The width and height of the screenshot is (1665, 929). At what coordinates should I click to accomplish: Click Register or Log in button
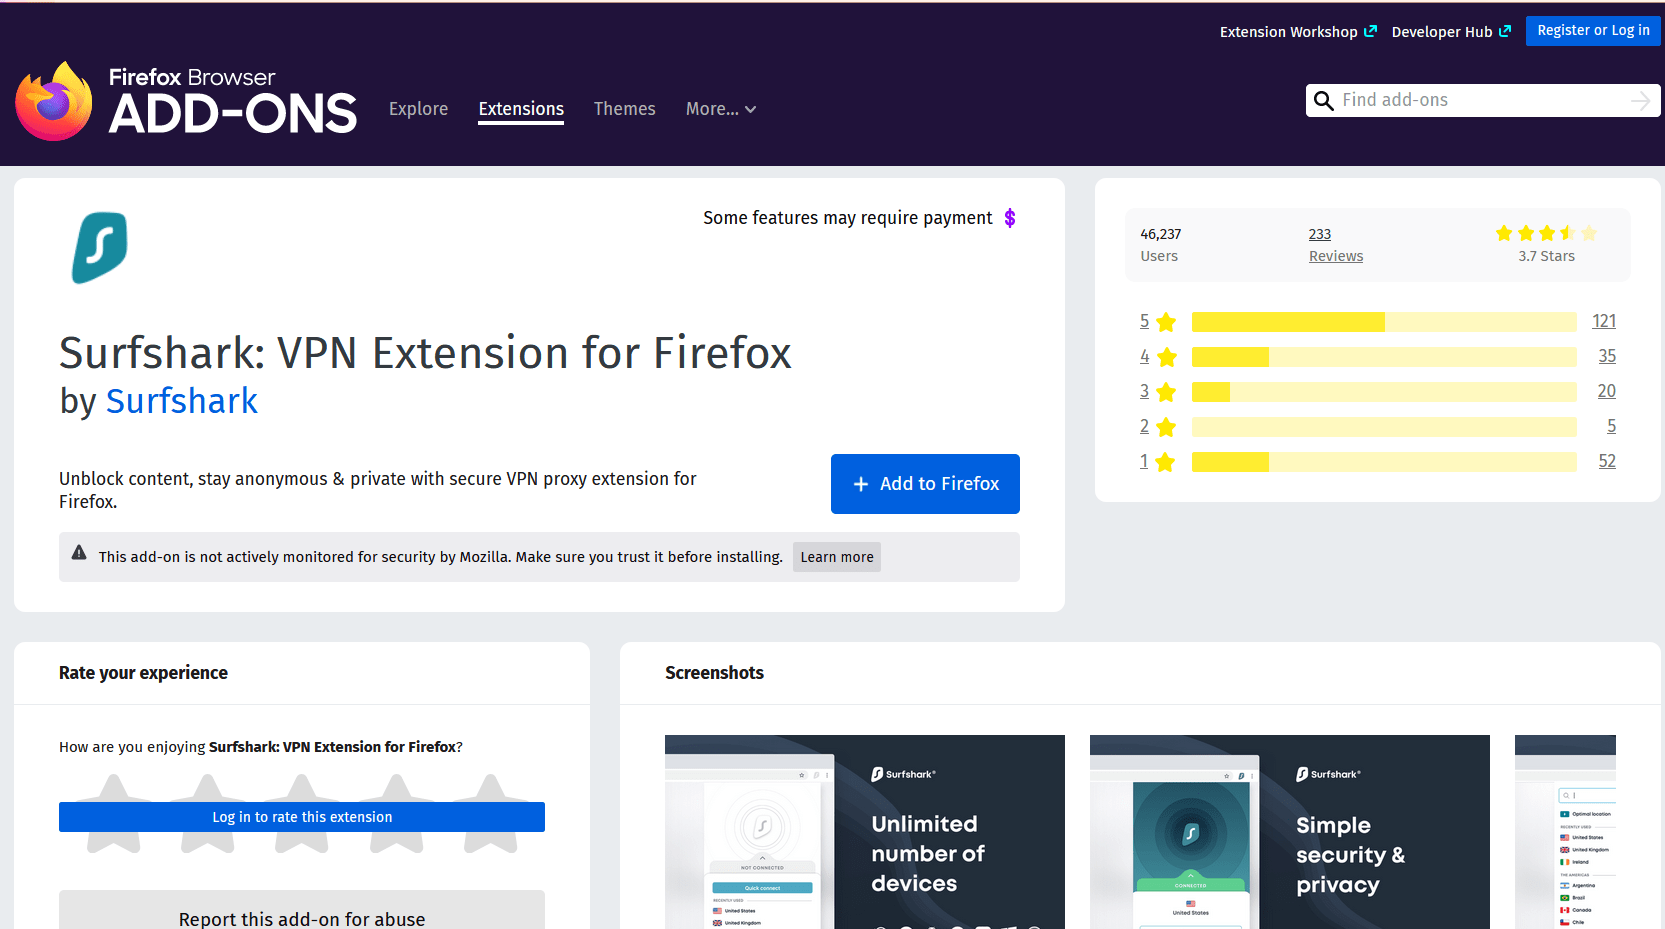click(x=1593, y=31)
